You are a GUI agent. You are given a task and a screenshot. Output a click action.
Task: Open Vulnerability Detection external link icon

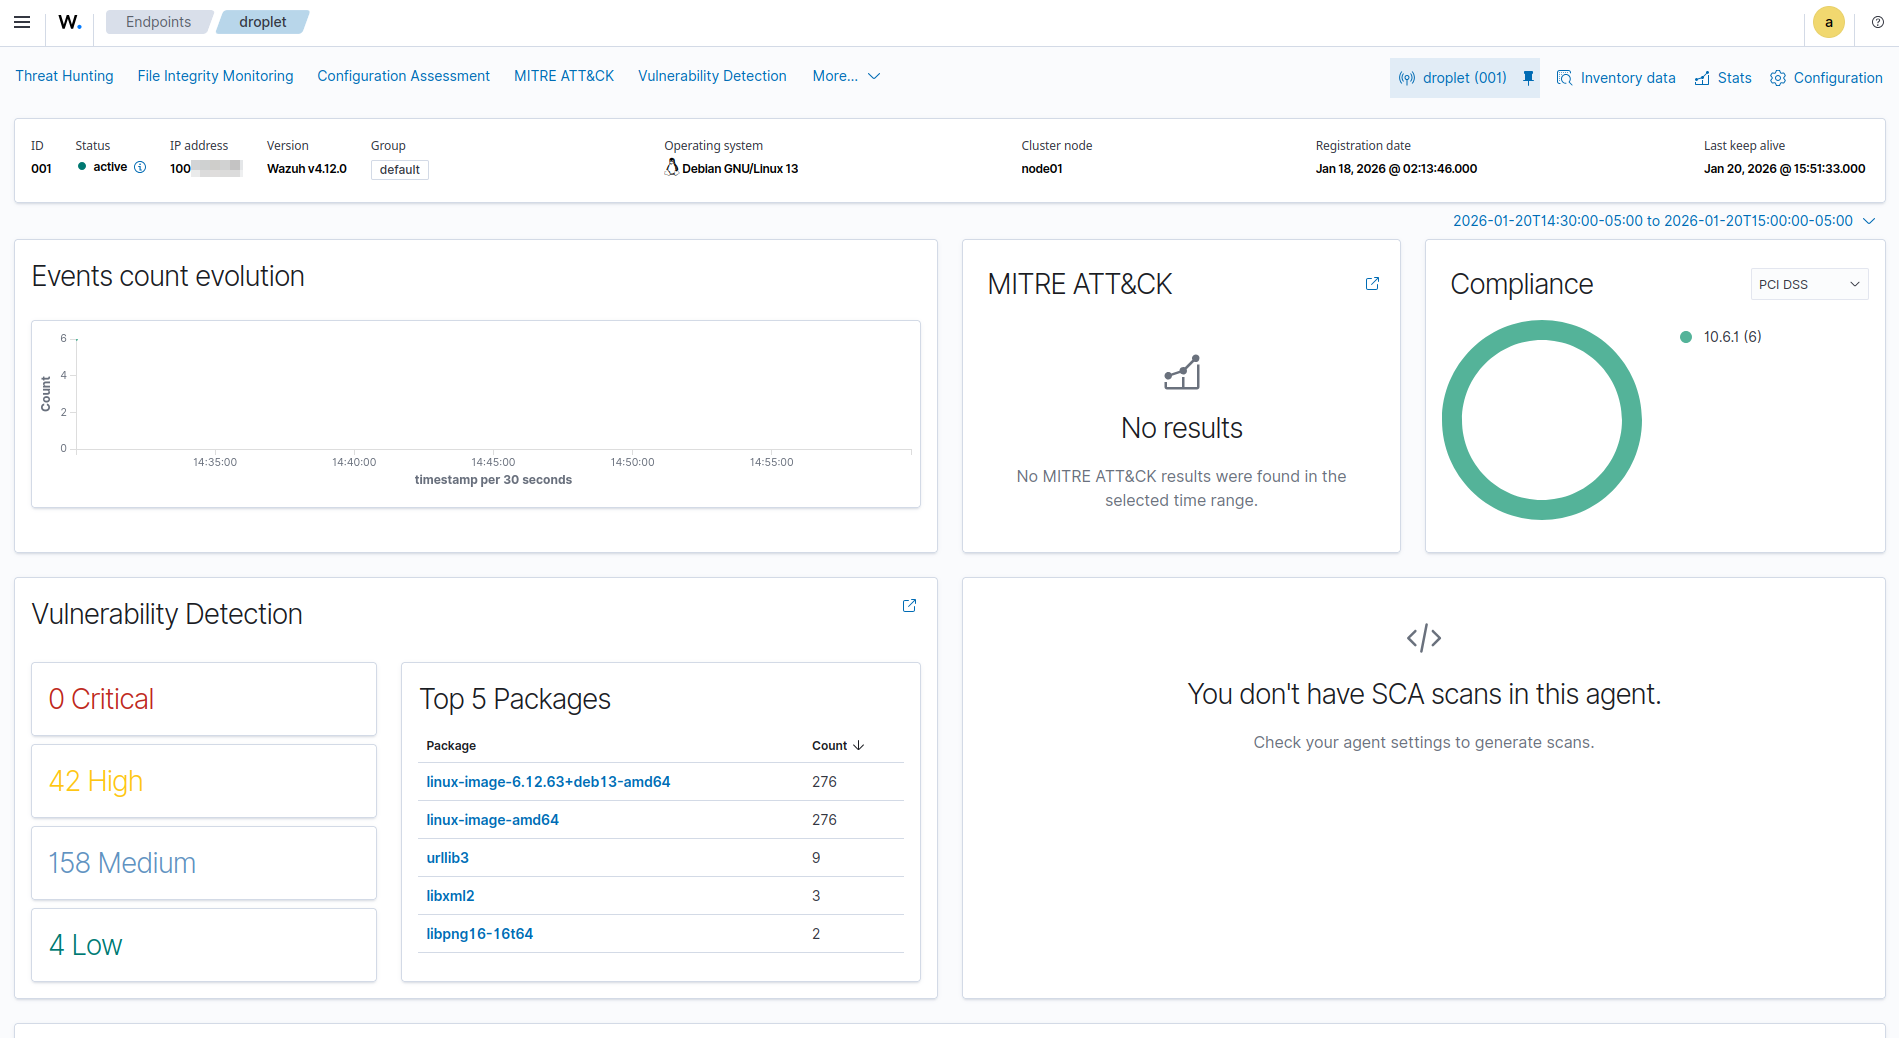pos(909,606)
